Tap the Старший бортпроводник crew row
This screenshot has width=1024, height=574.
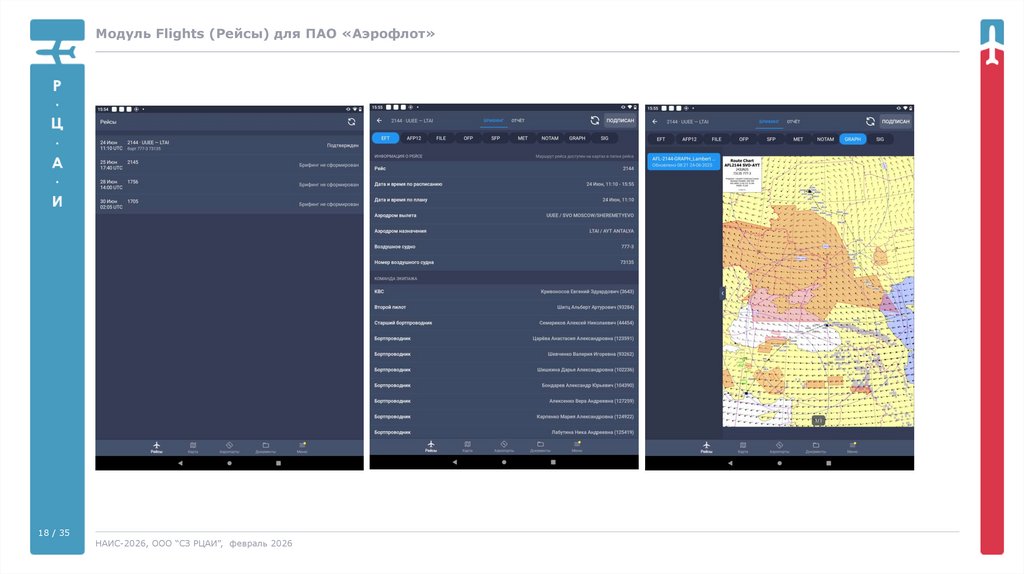pyautogui.click(x=504, y=323)
